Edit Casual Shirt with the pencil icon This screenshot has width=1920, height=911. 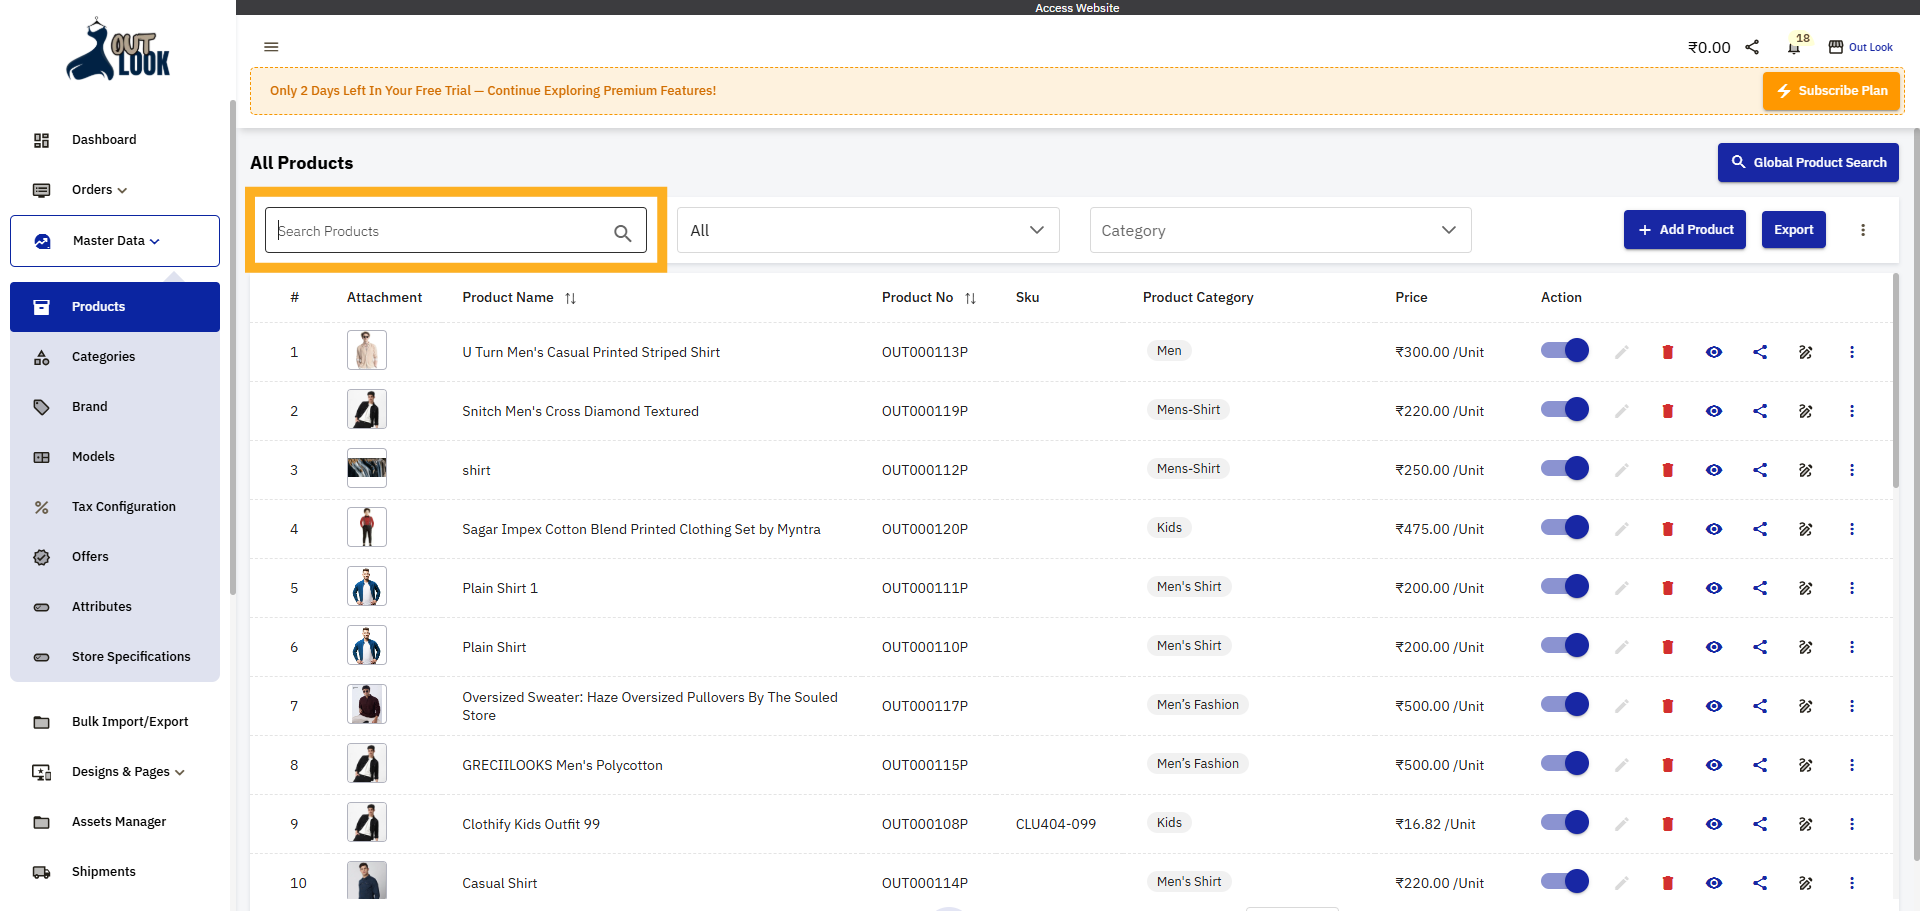(1621, 883)
